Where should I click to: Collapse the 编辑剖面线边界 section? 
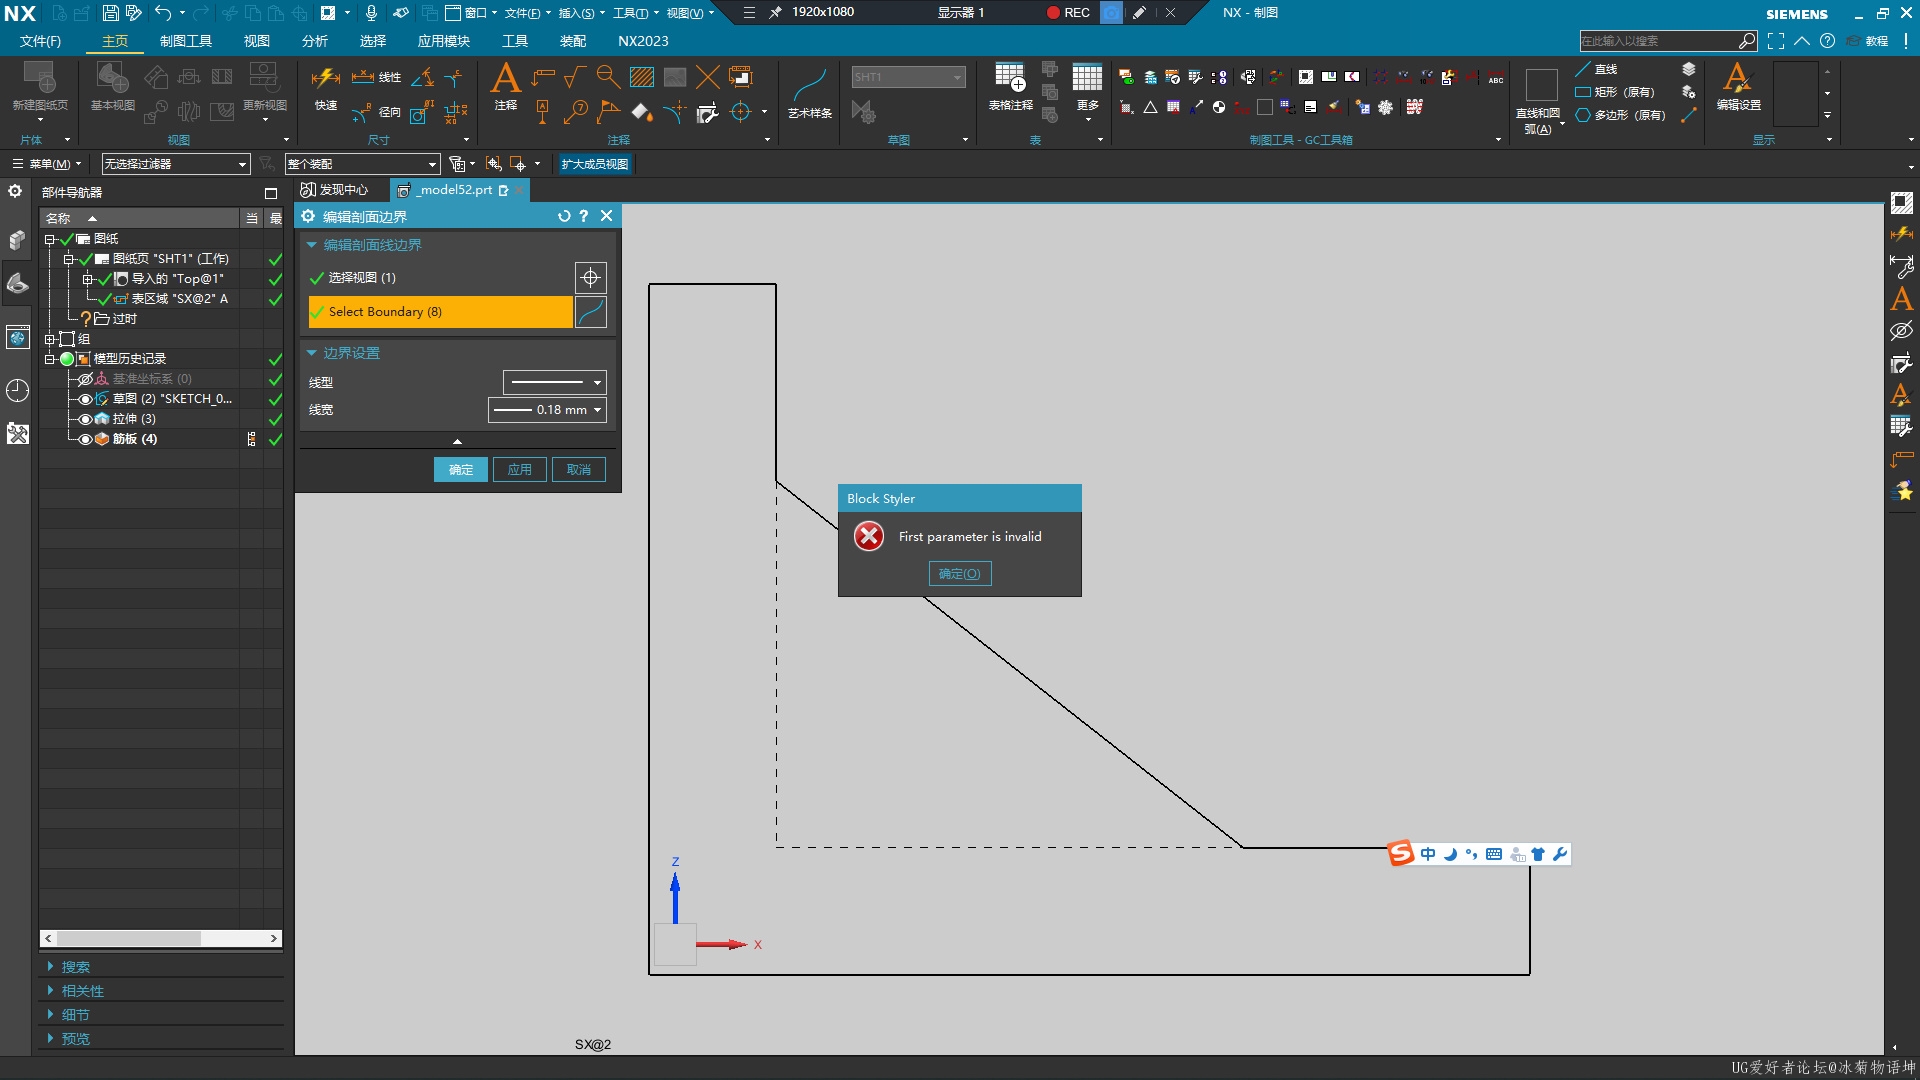pos(311,245)
